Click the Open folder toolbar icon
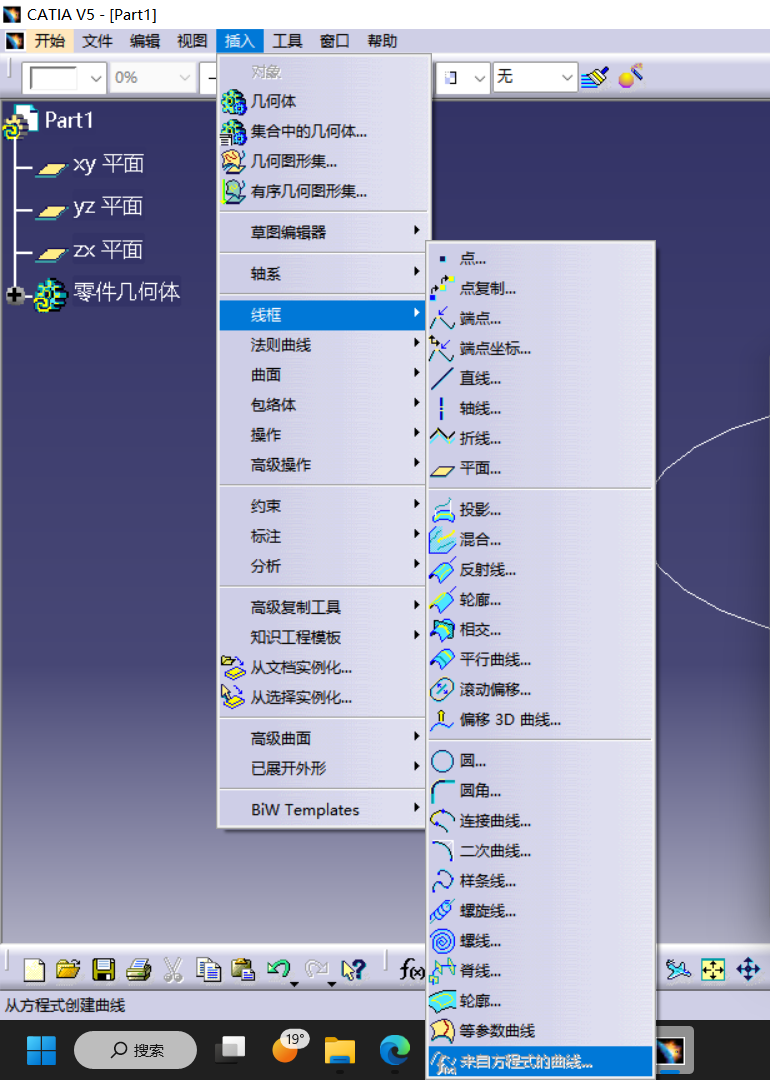Screen dimensions: 770x1080 pos(68,970)
